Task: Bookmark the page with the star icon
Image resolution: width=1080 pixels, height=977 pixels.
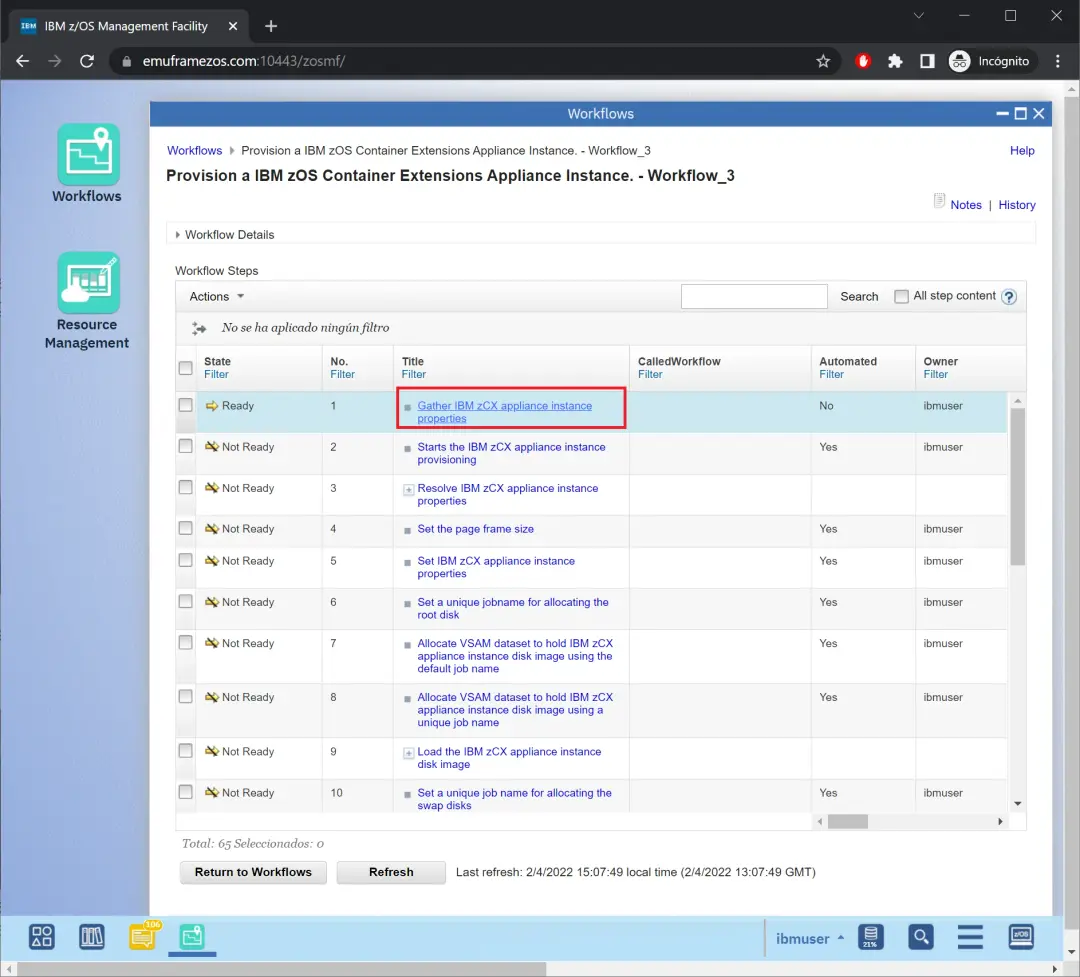Action: coord(823,61)
